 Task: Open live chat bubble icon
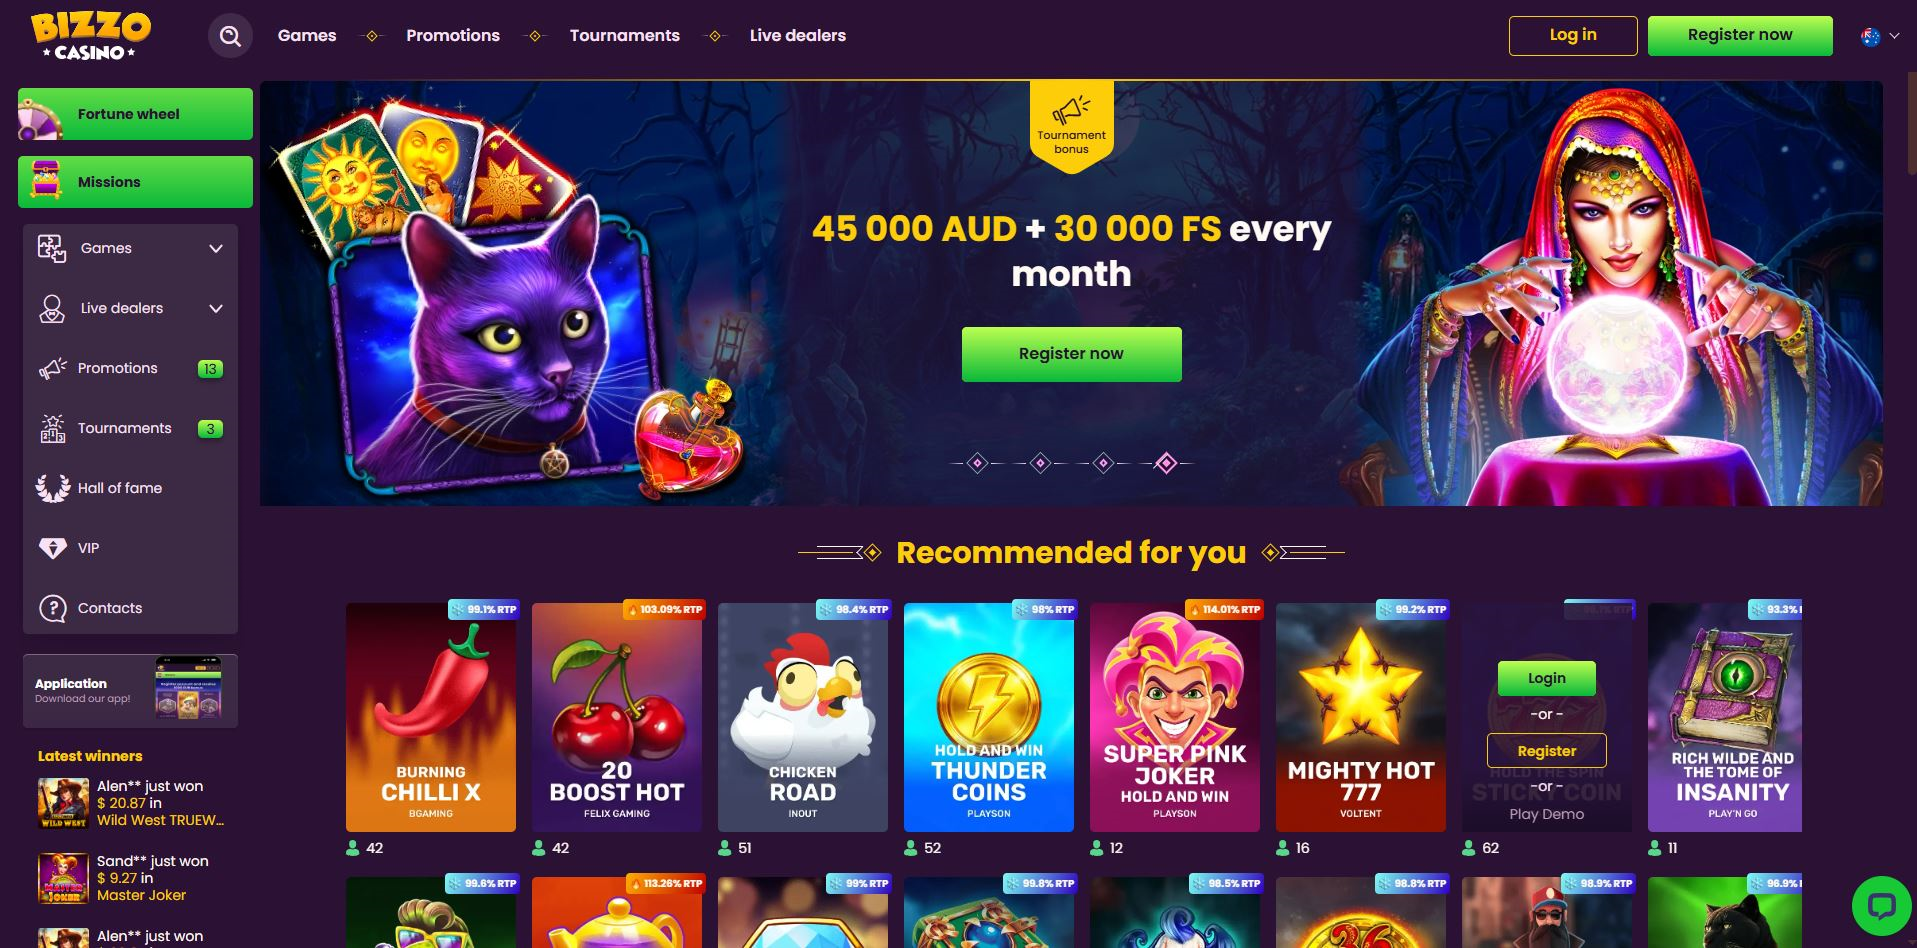[x=1882, y=906]
